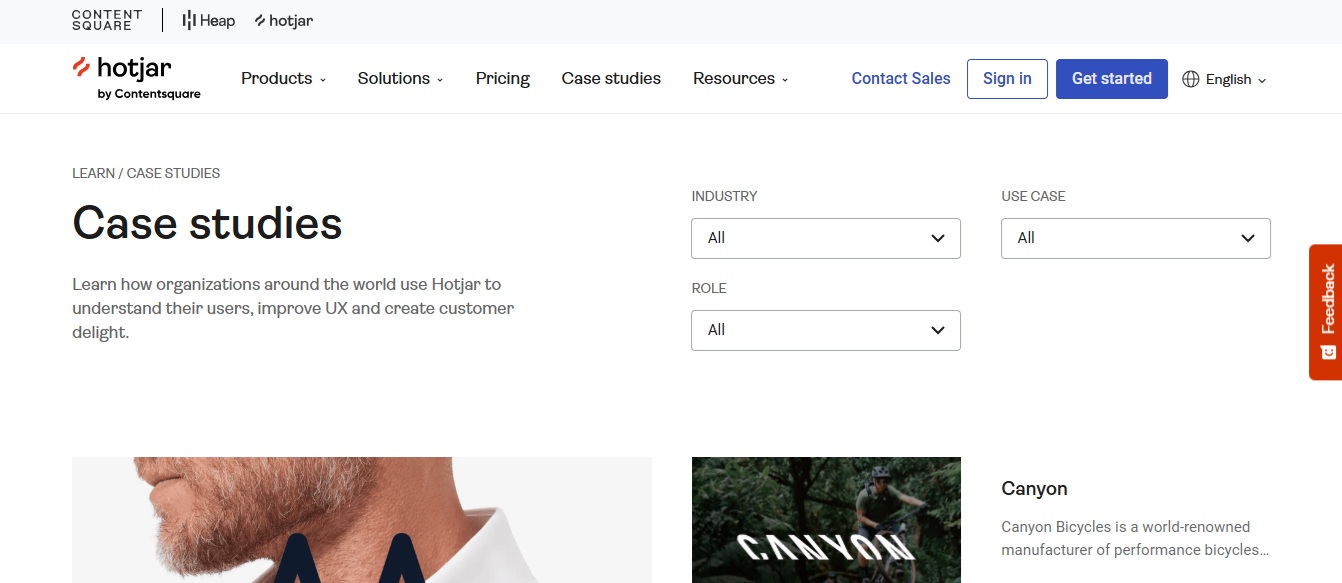Click the globe language icon
Image resolution: width=1342 pixels, height=583 pixels.
(1190, 79)
